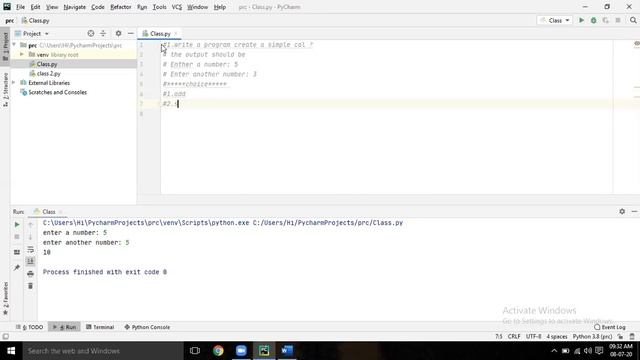Image resolution: width=640 pixels, height=360 pixels.
Task: Open Task View on taskbar
Action: pos(195,351)
